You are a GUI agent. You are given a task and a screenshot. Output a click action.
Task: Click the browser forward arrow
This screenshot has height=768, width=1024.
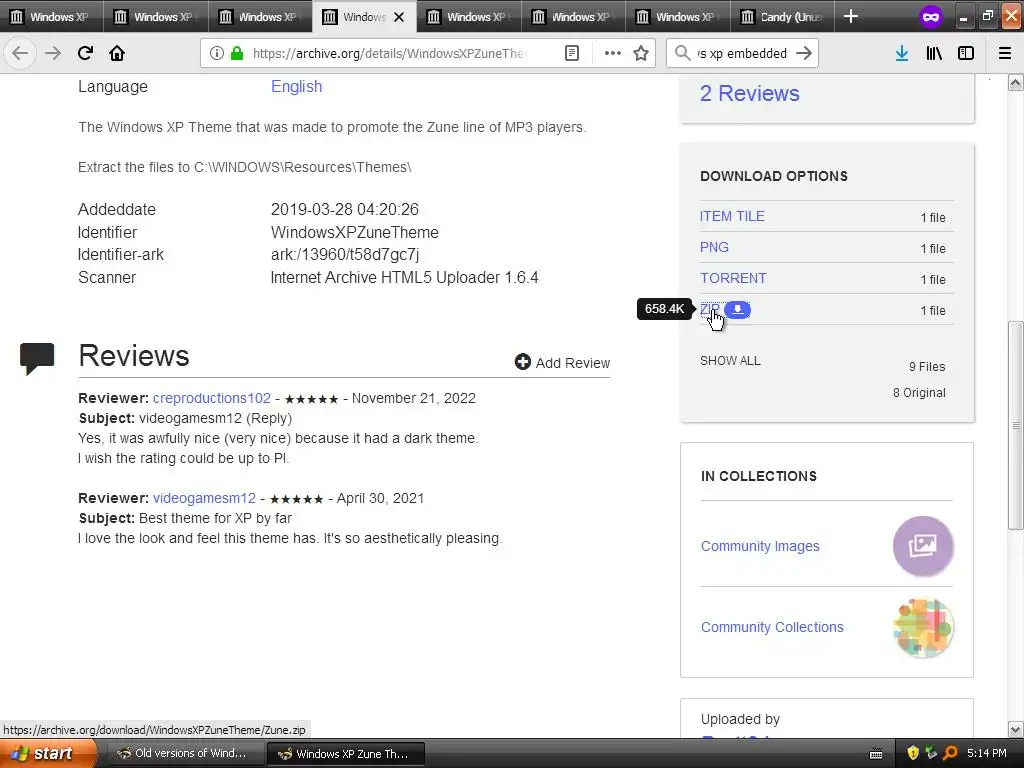pyautogui.click(x=53, y=53)
